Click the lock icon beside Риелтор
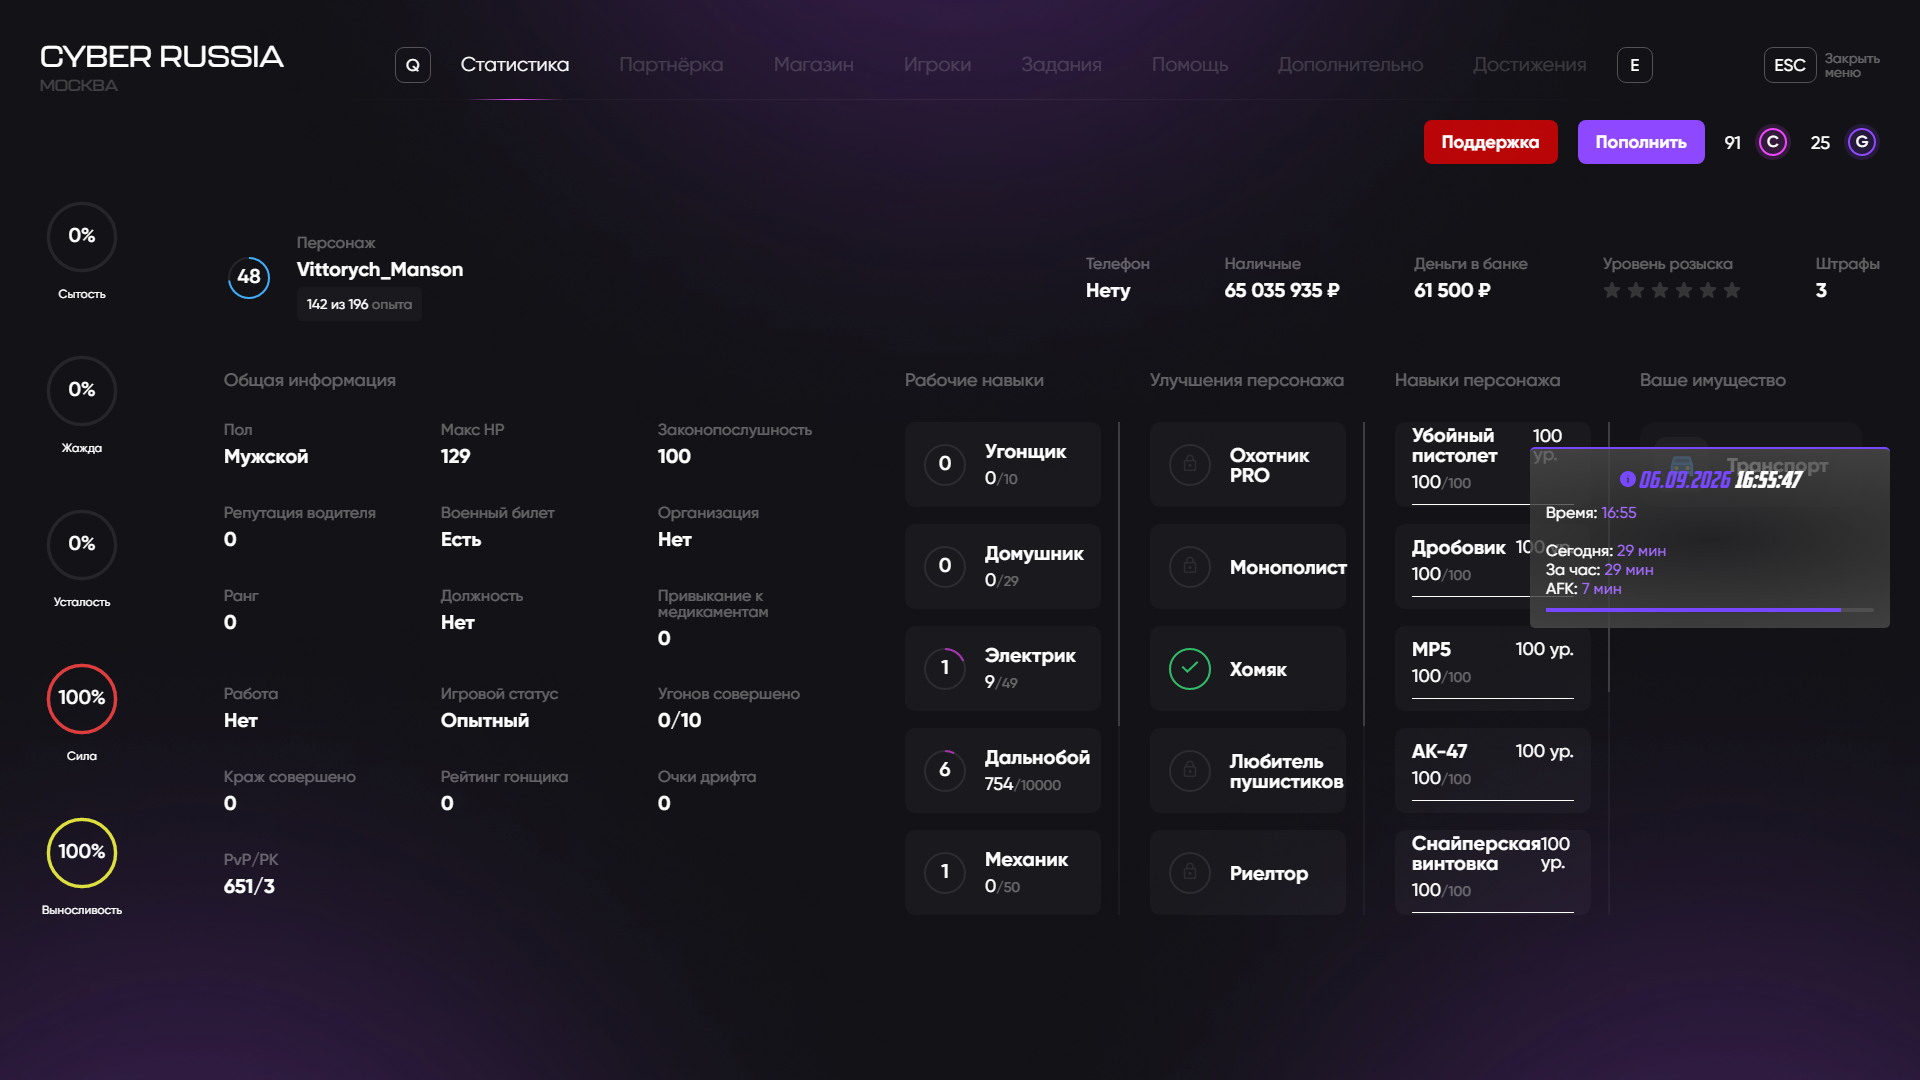 click(x=1190, y=873)
